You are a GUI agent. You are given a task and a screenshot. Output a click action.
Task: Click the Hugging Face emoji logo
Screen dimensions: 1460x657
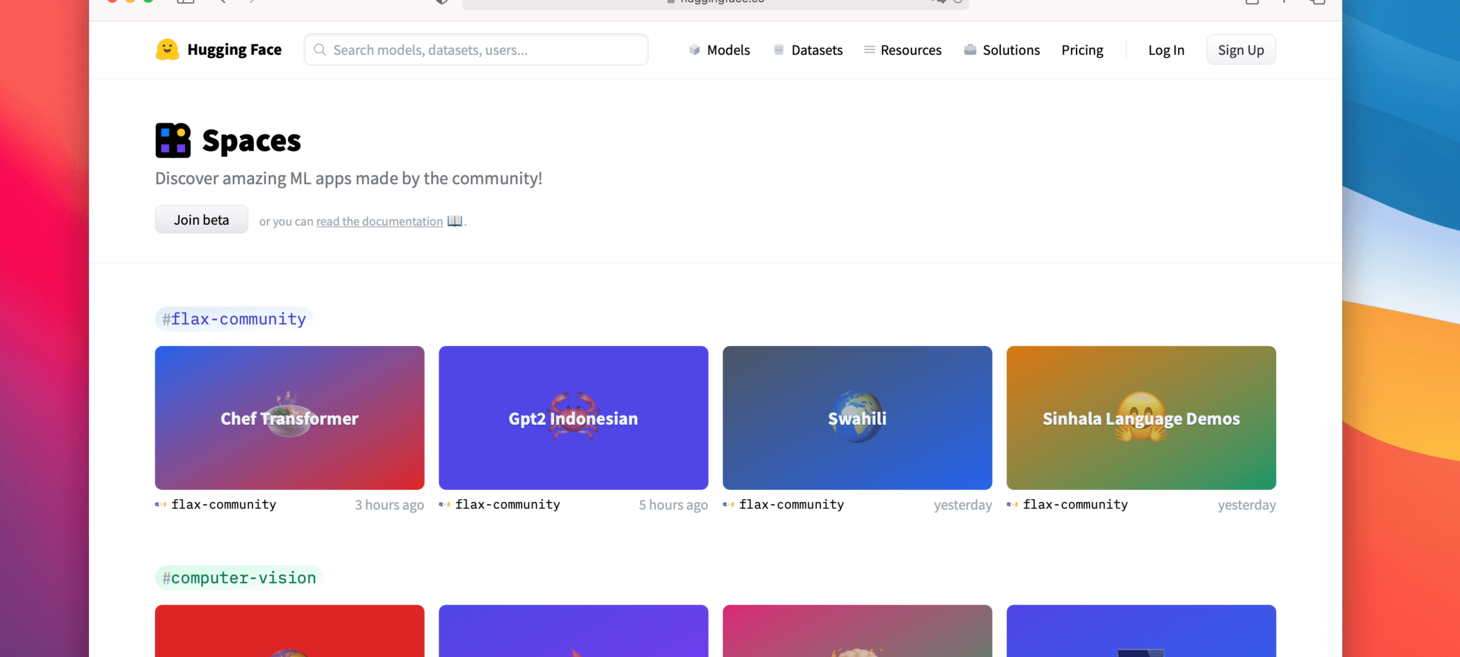[x=167, y=49]
